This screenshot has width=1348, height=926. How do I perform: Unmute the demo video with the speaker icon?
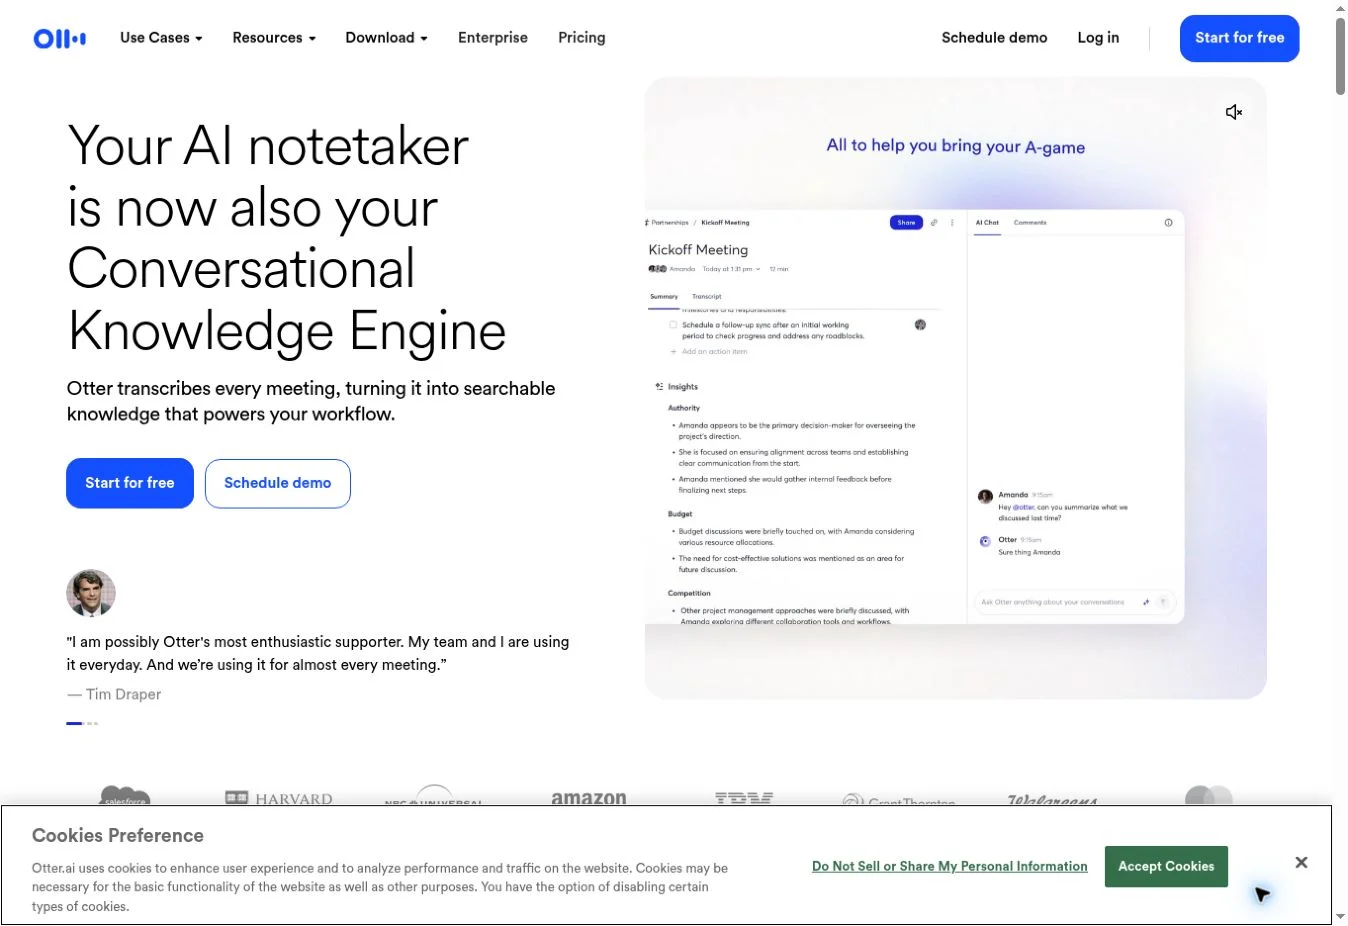1234,112
